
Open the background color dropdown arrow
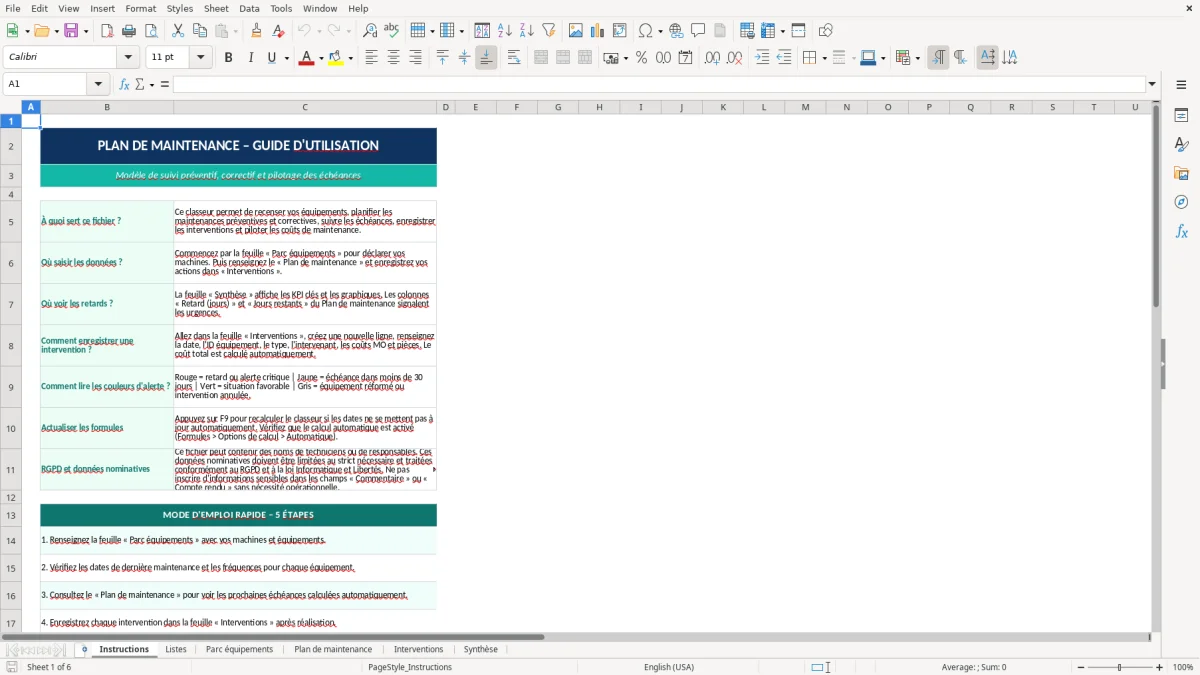(x=350, y=58)
